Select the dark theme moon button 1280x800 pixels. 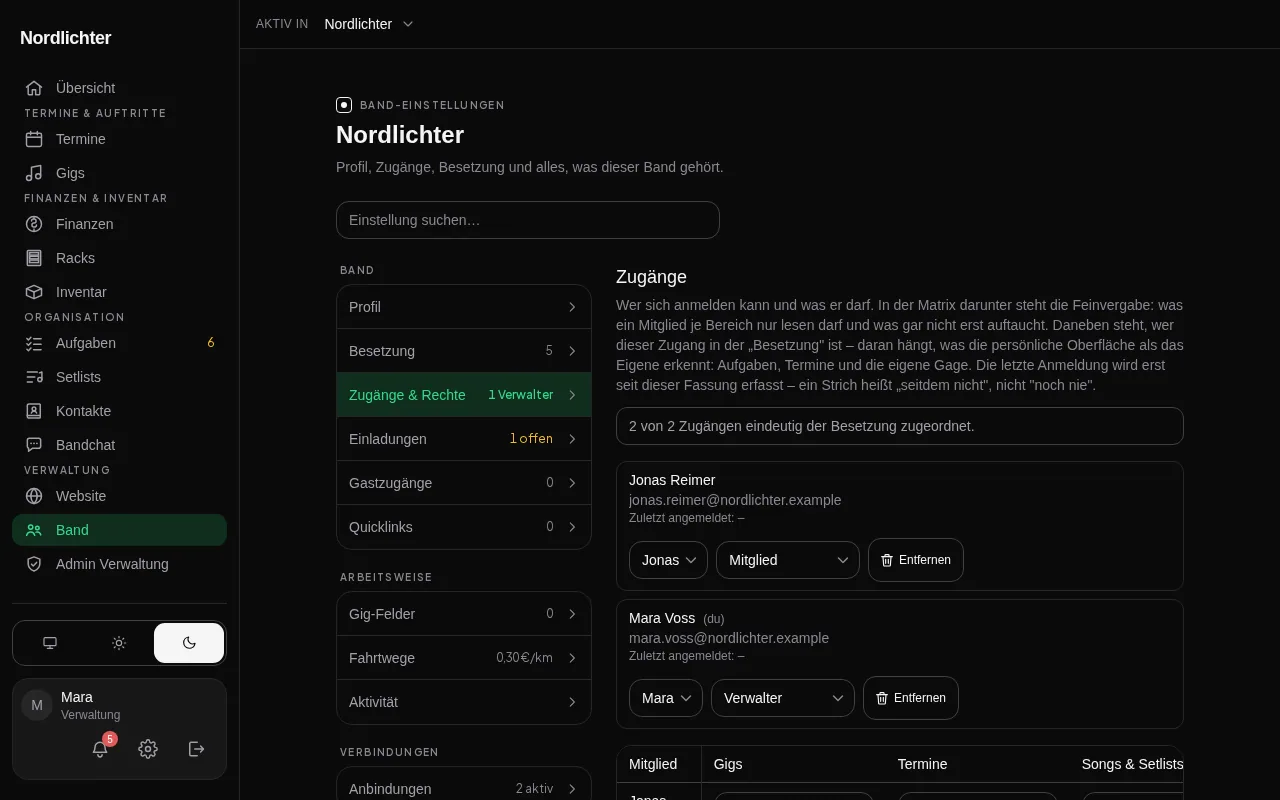click(189, 643)
